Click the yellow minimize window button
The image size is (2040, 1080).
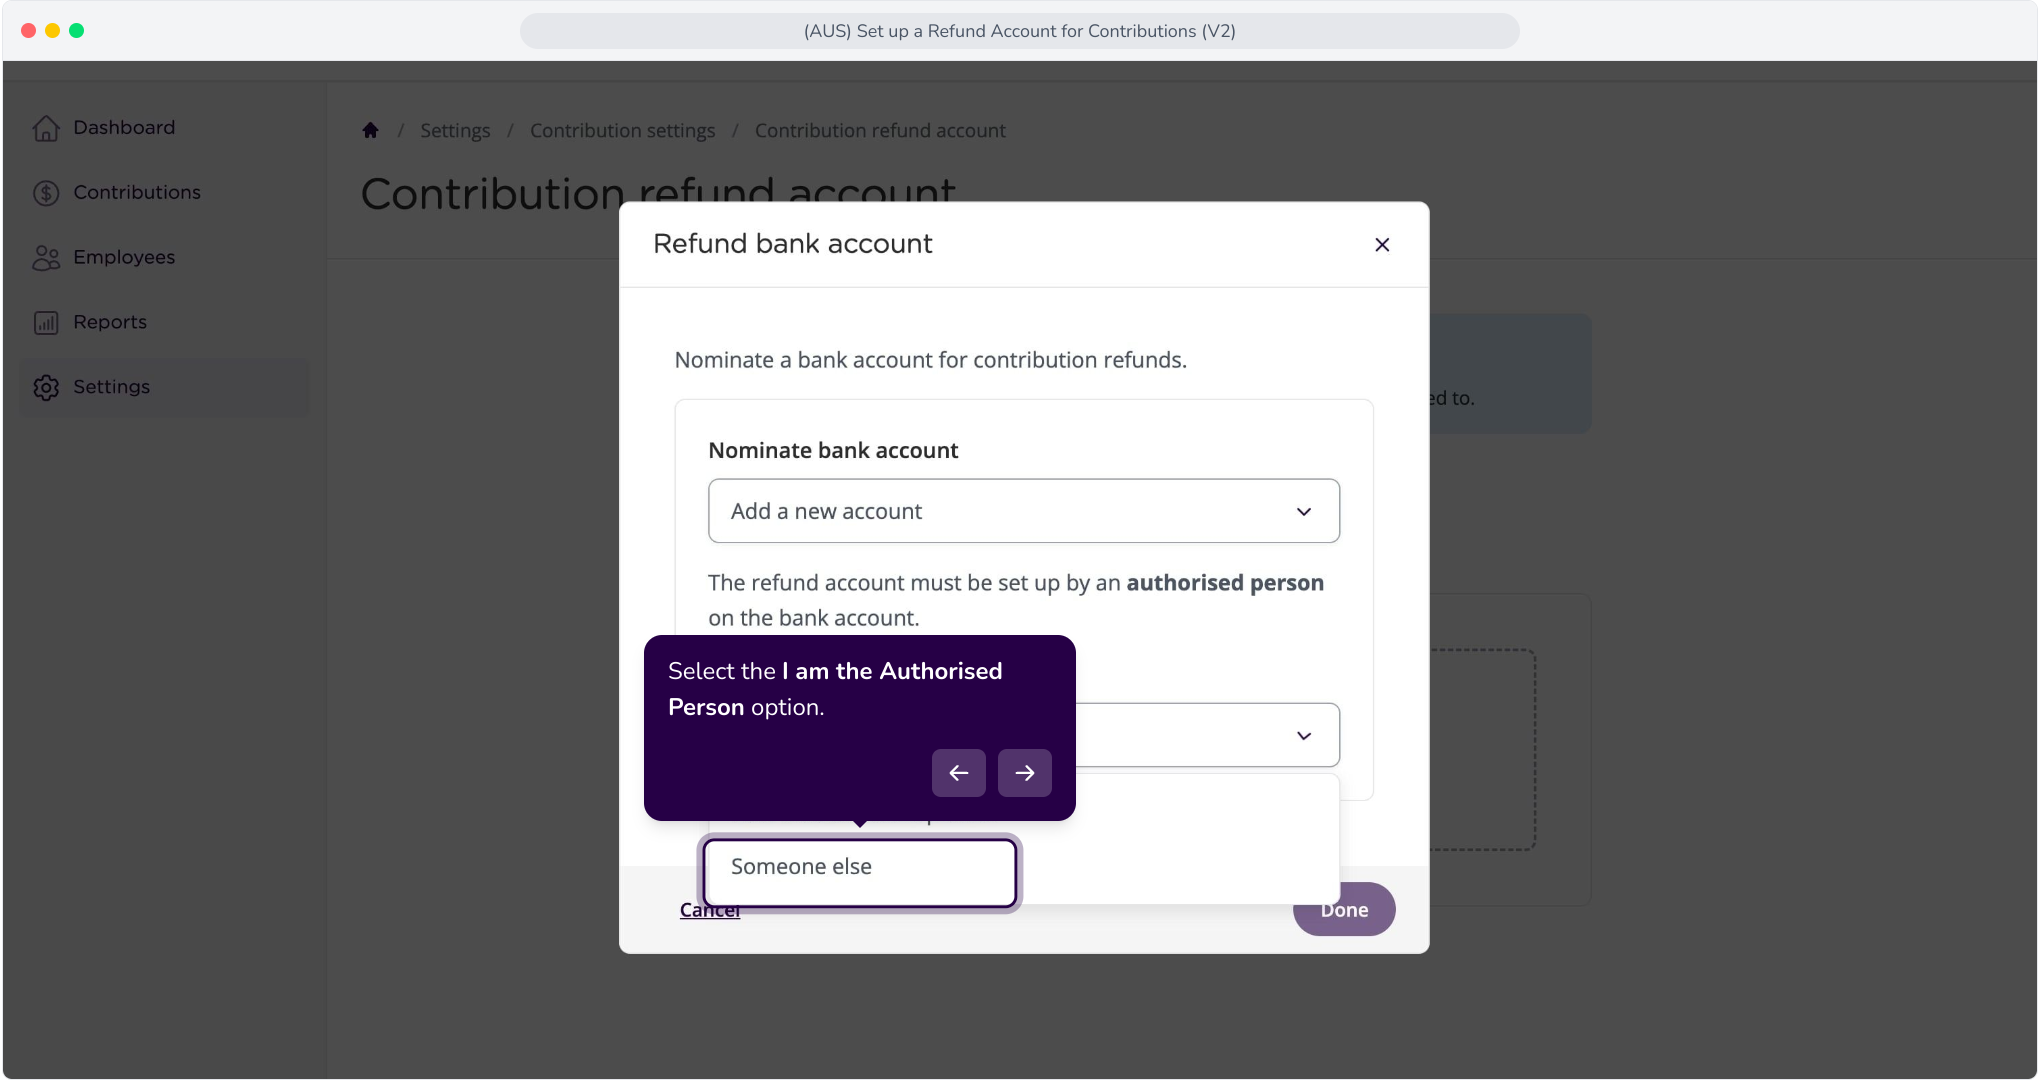(x=53, y=31)
